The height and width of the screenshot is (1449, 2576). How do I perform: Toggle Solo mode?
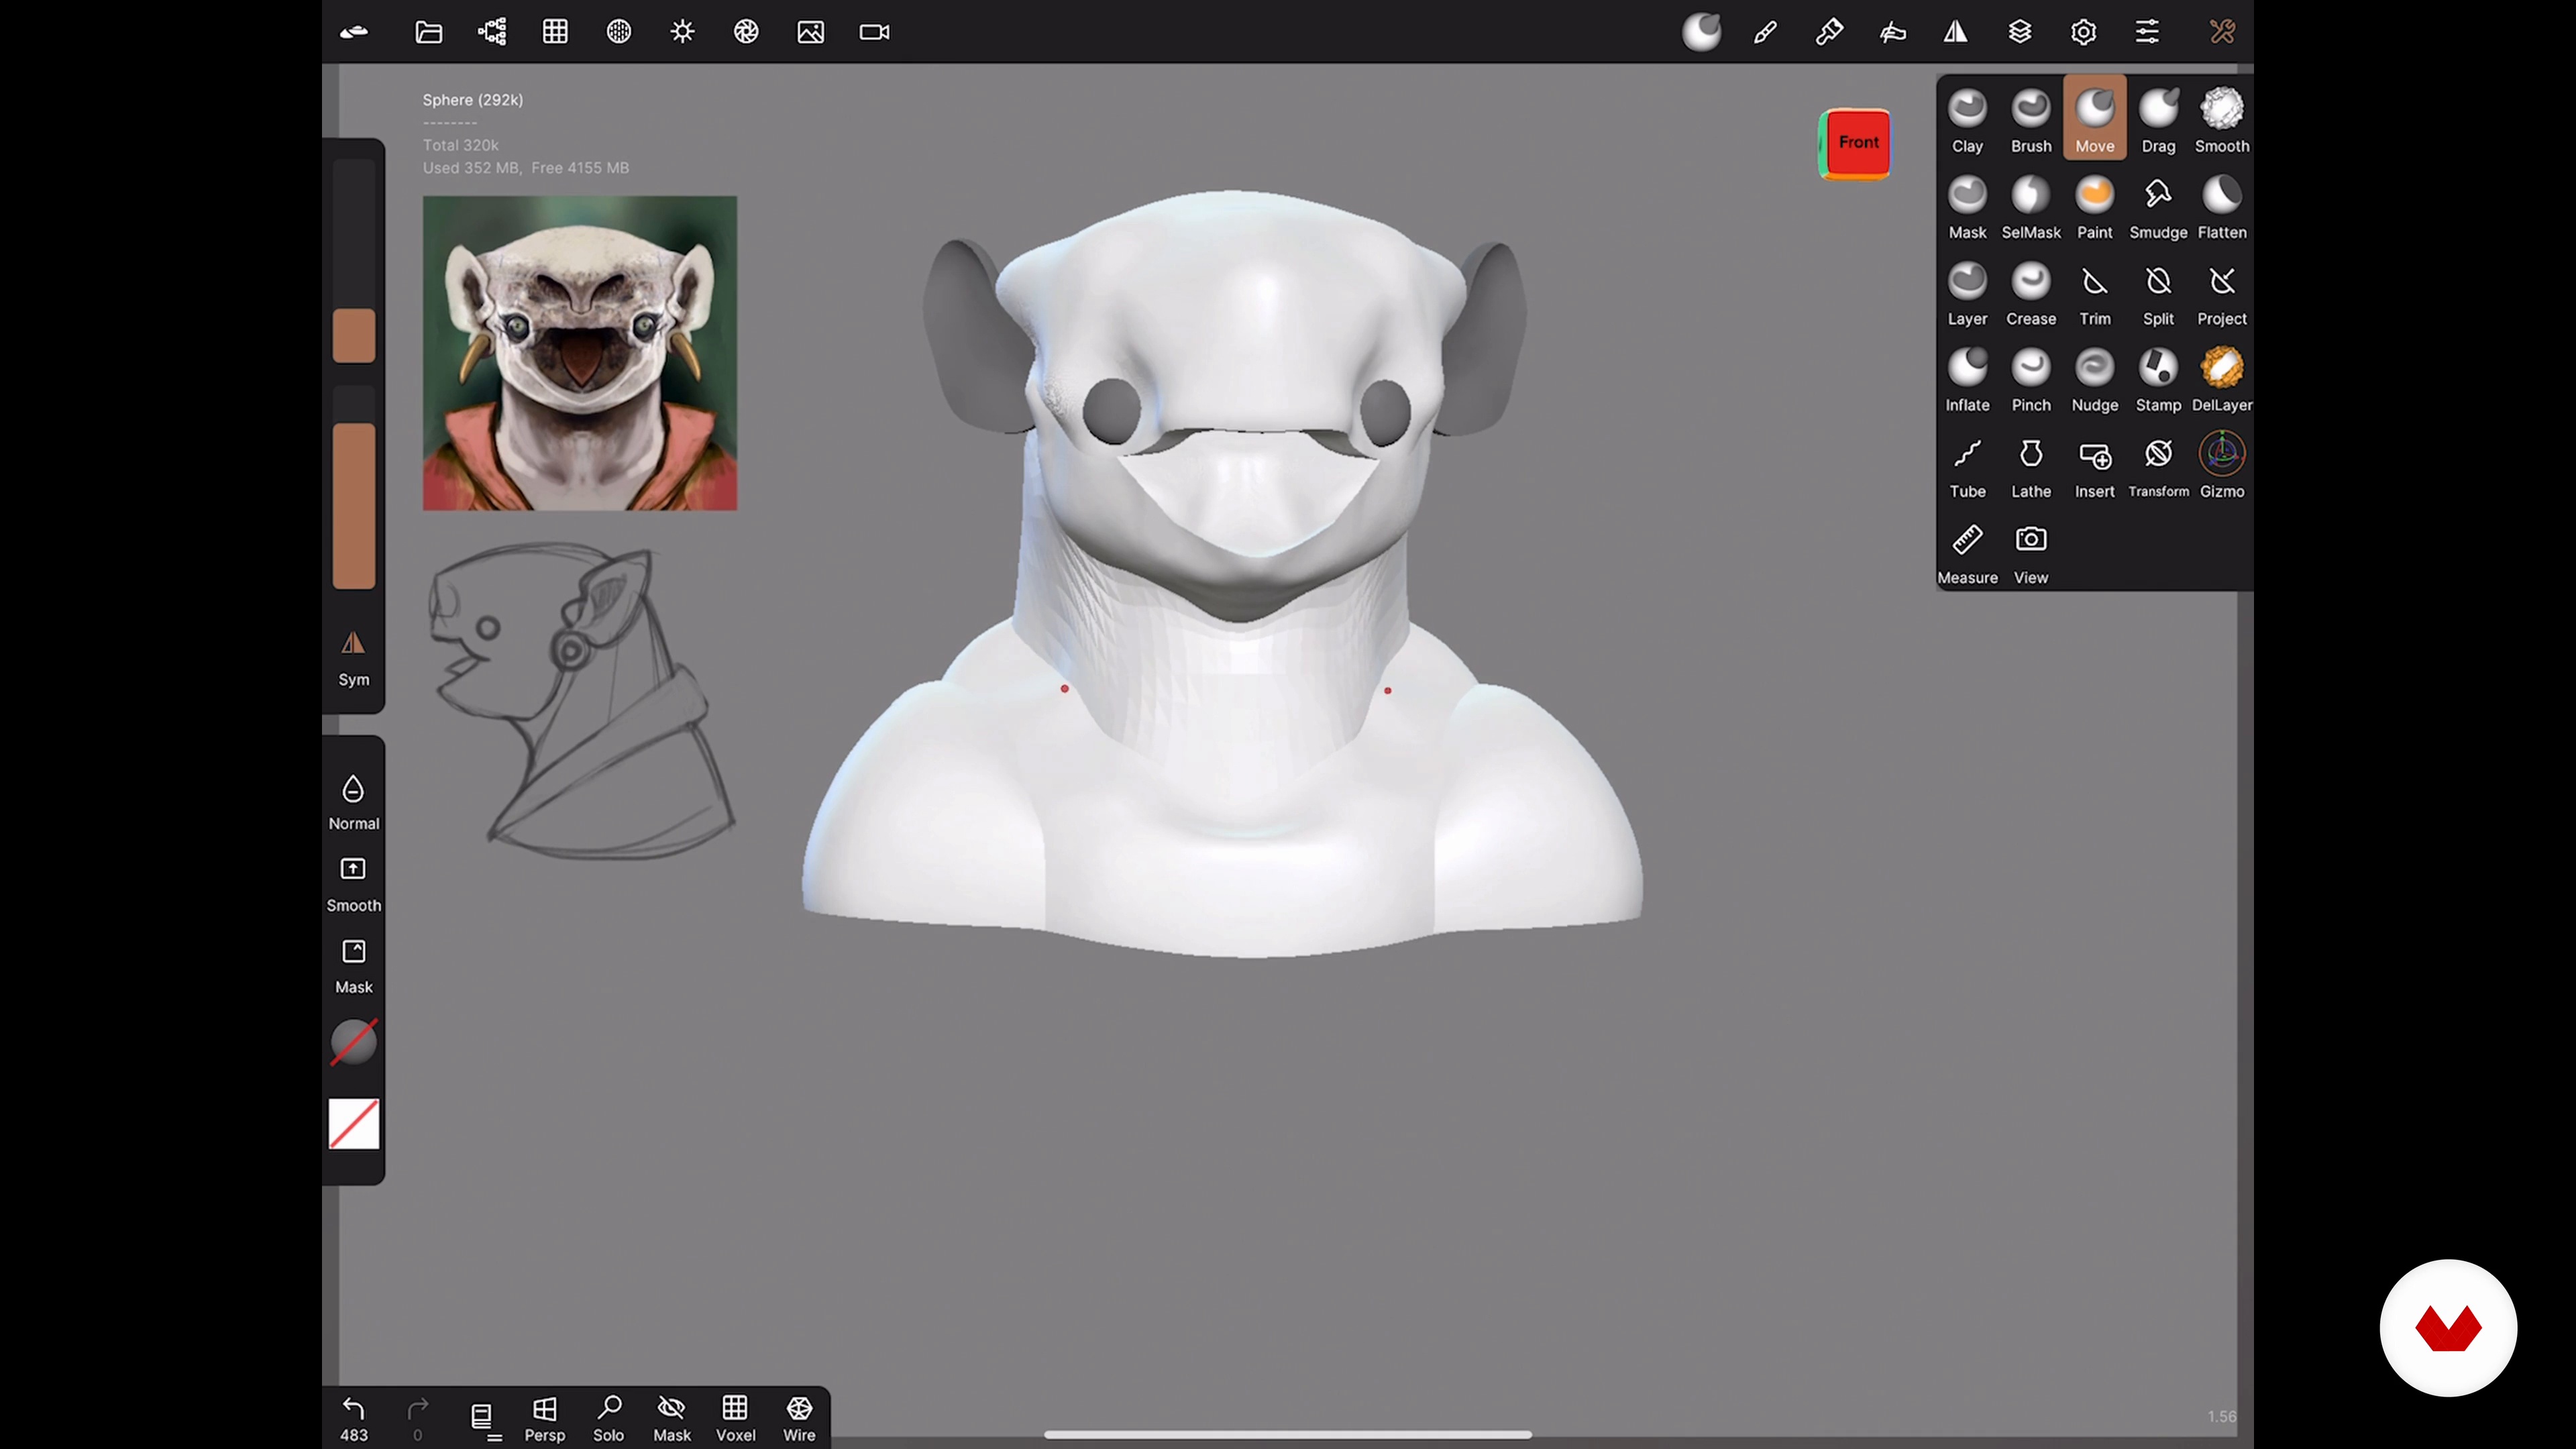[x=608, y=1419]
